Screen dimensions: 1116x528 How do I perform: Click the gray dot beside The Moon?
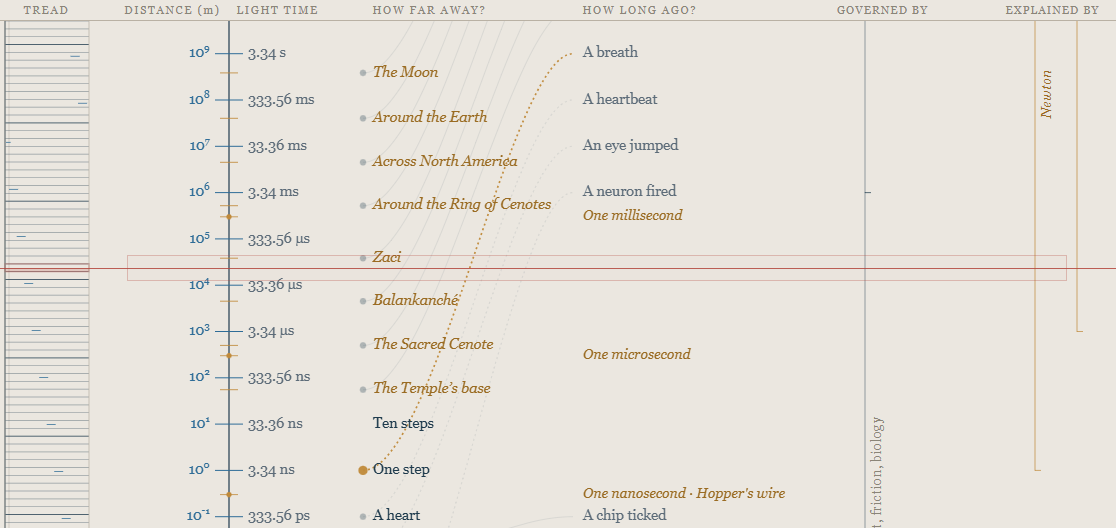[x=363, y=73]
